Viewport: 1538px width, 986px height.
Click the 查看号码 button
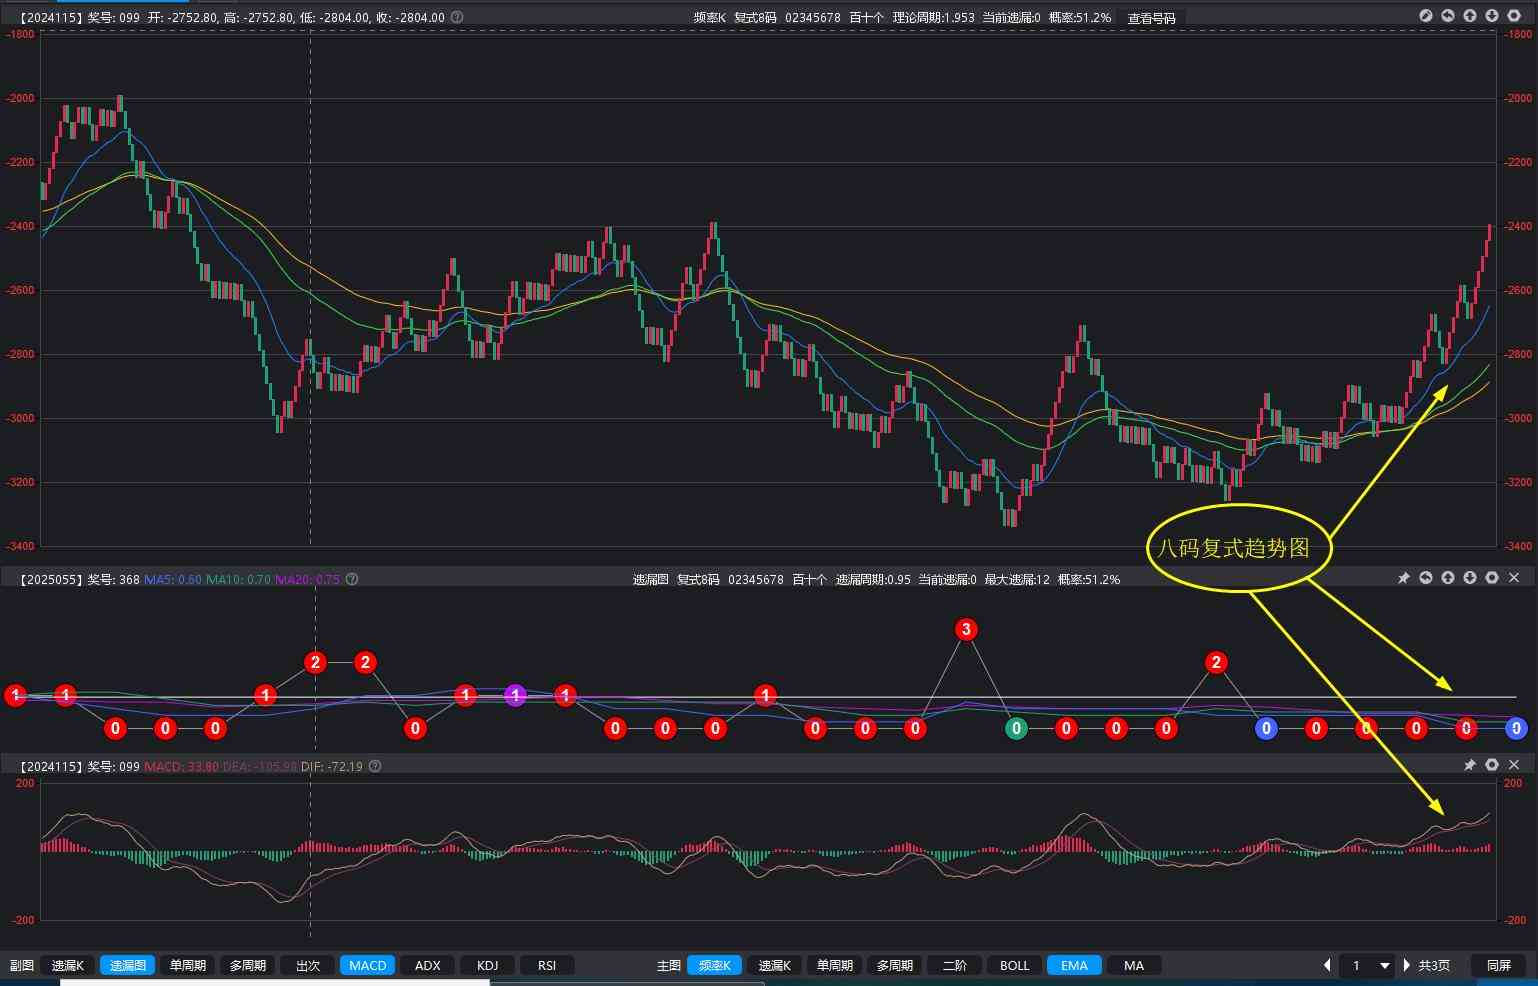pos(1151,18)
